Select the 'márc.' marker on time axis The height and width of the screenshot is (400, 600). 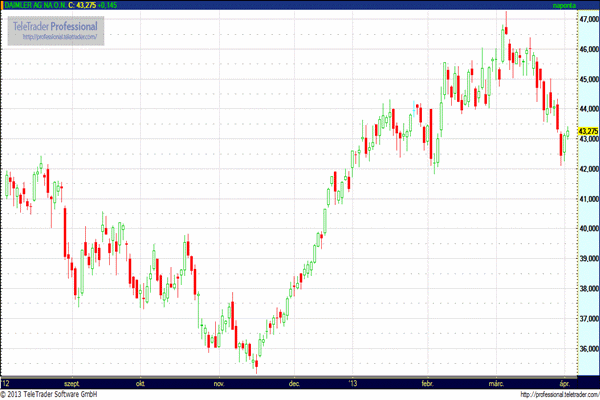pos(496,382)
